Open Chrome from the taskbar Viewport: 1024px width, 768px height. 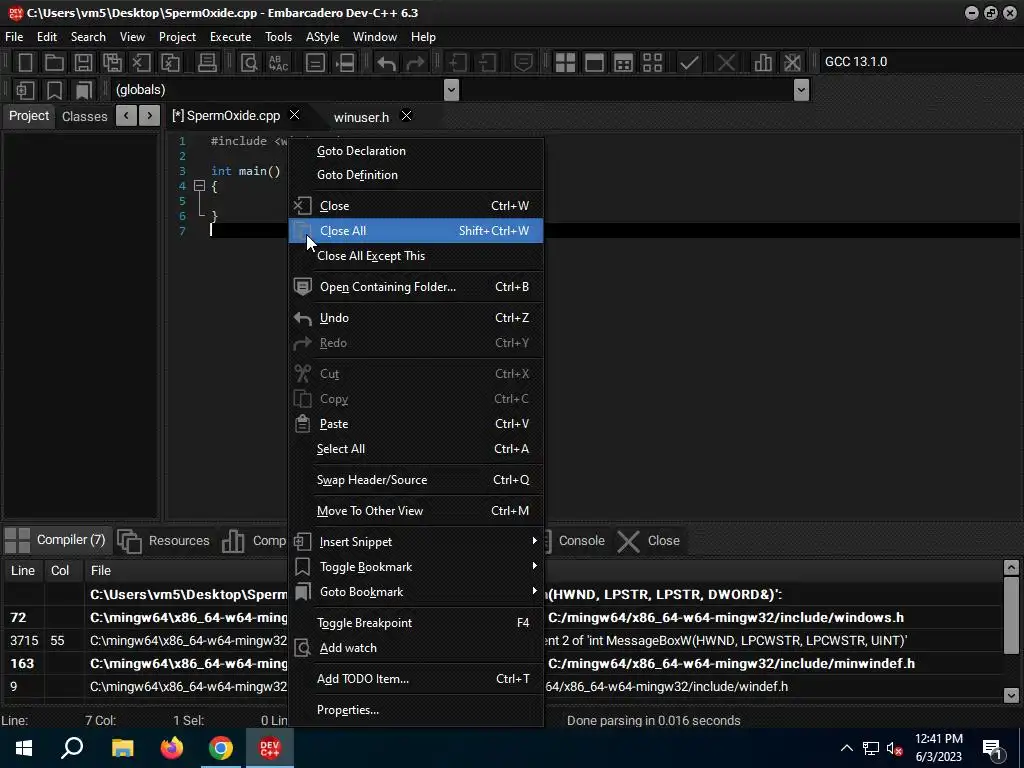(221, 748)
